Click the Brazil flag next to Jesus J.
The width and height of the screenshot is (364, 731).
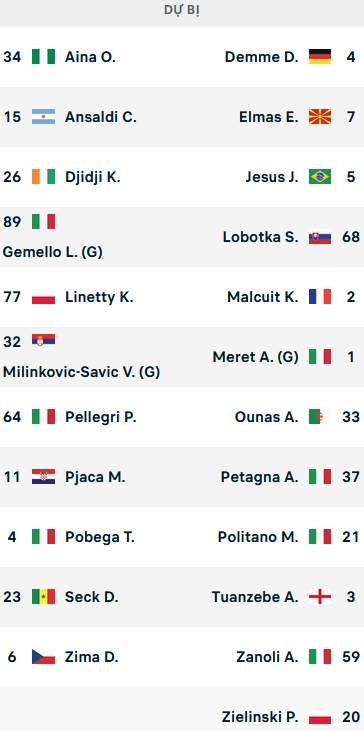[320, 177]
